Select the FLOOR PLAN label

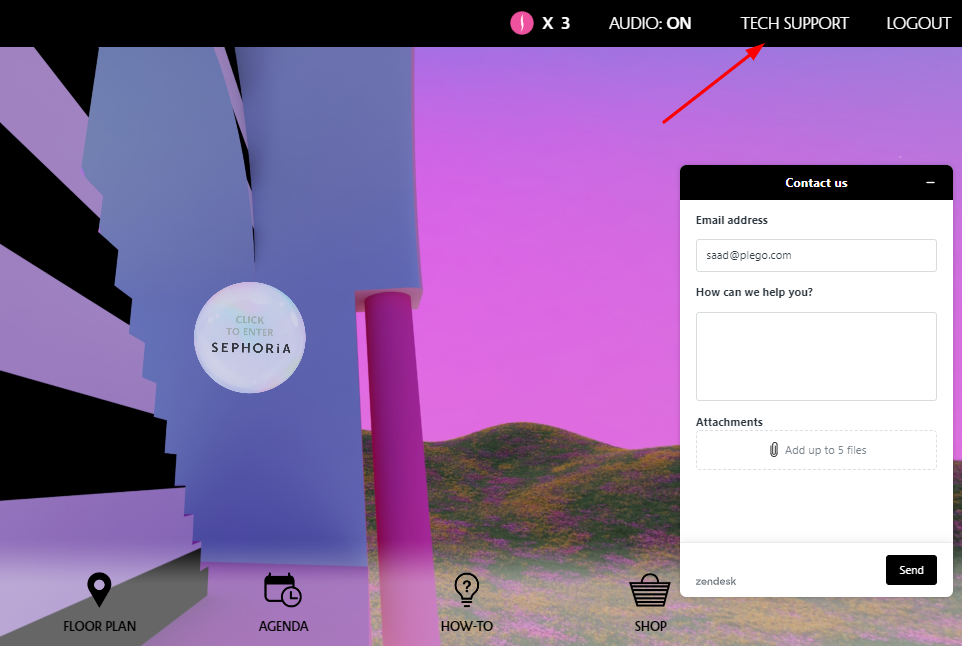pyautogui.click(x=99, y=626)
